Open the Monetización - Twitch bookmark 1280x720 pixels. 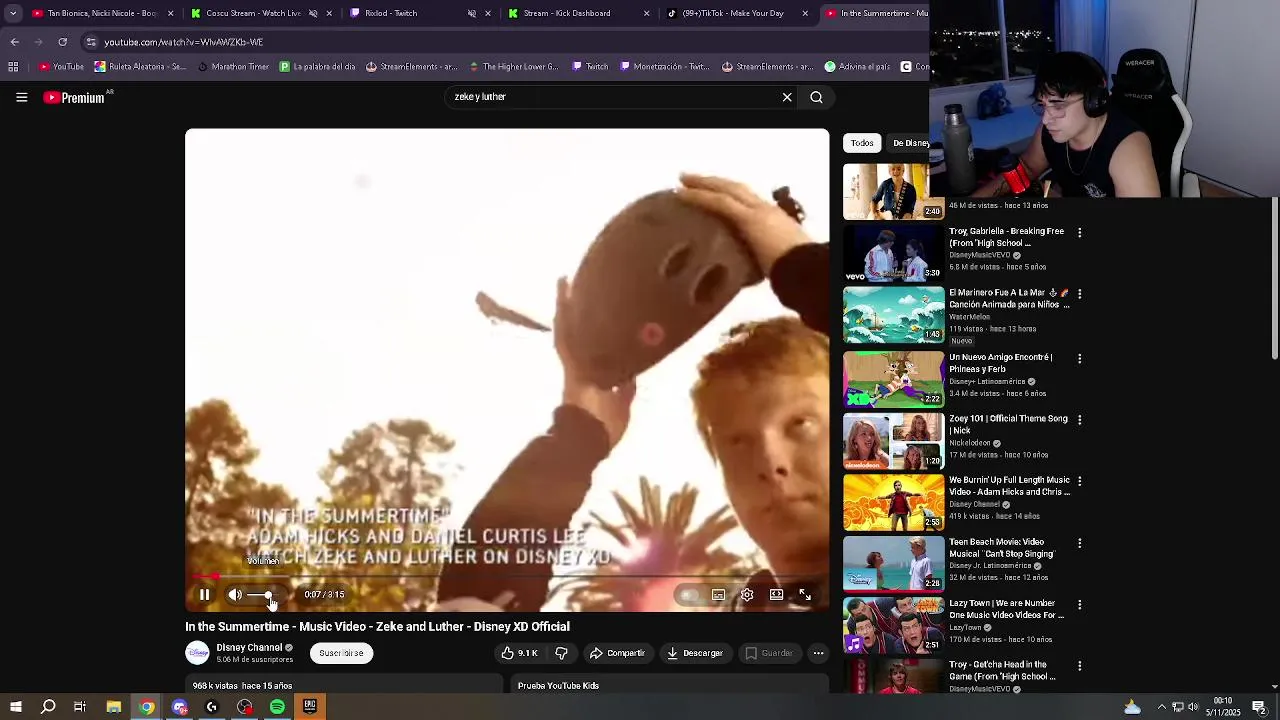pos(665,67)
